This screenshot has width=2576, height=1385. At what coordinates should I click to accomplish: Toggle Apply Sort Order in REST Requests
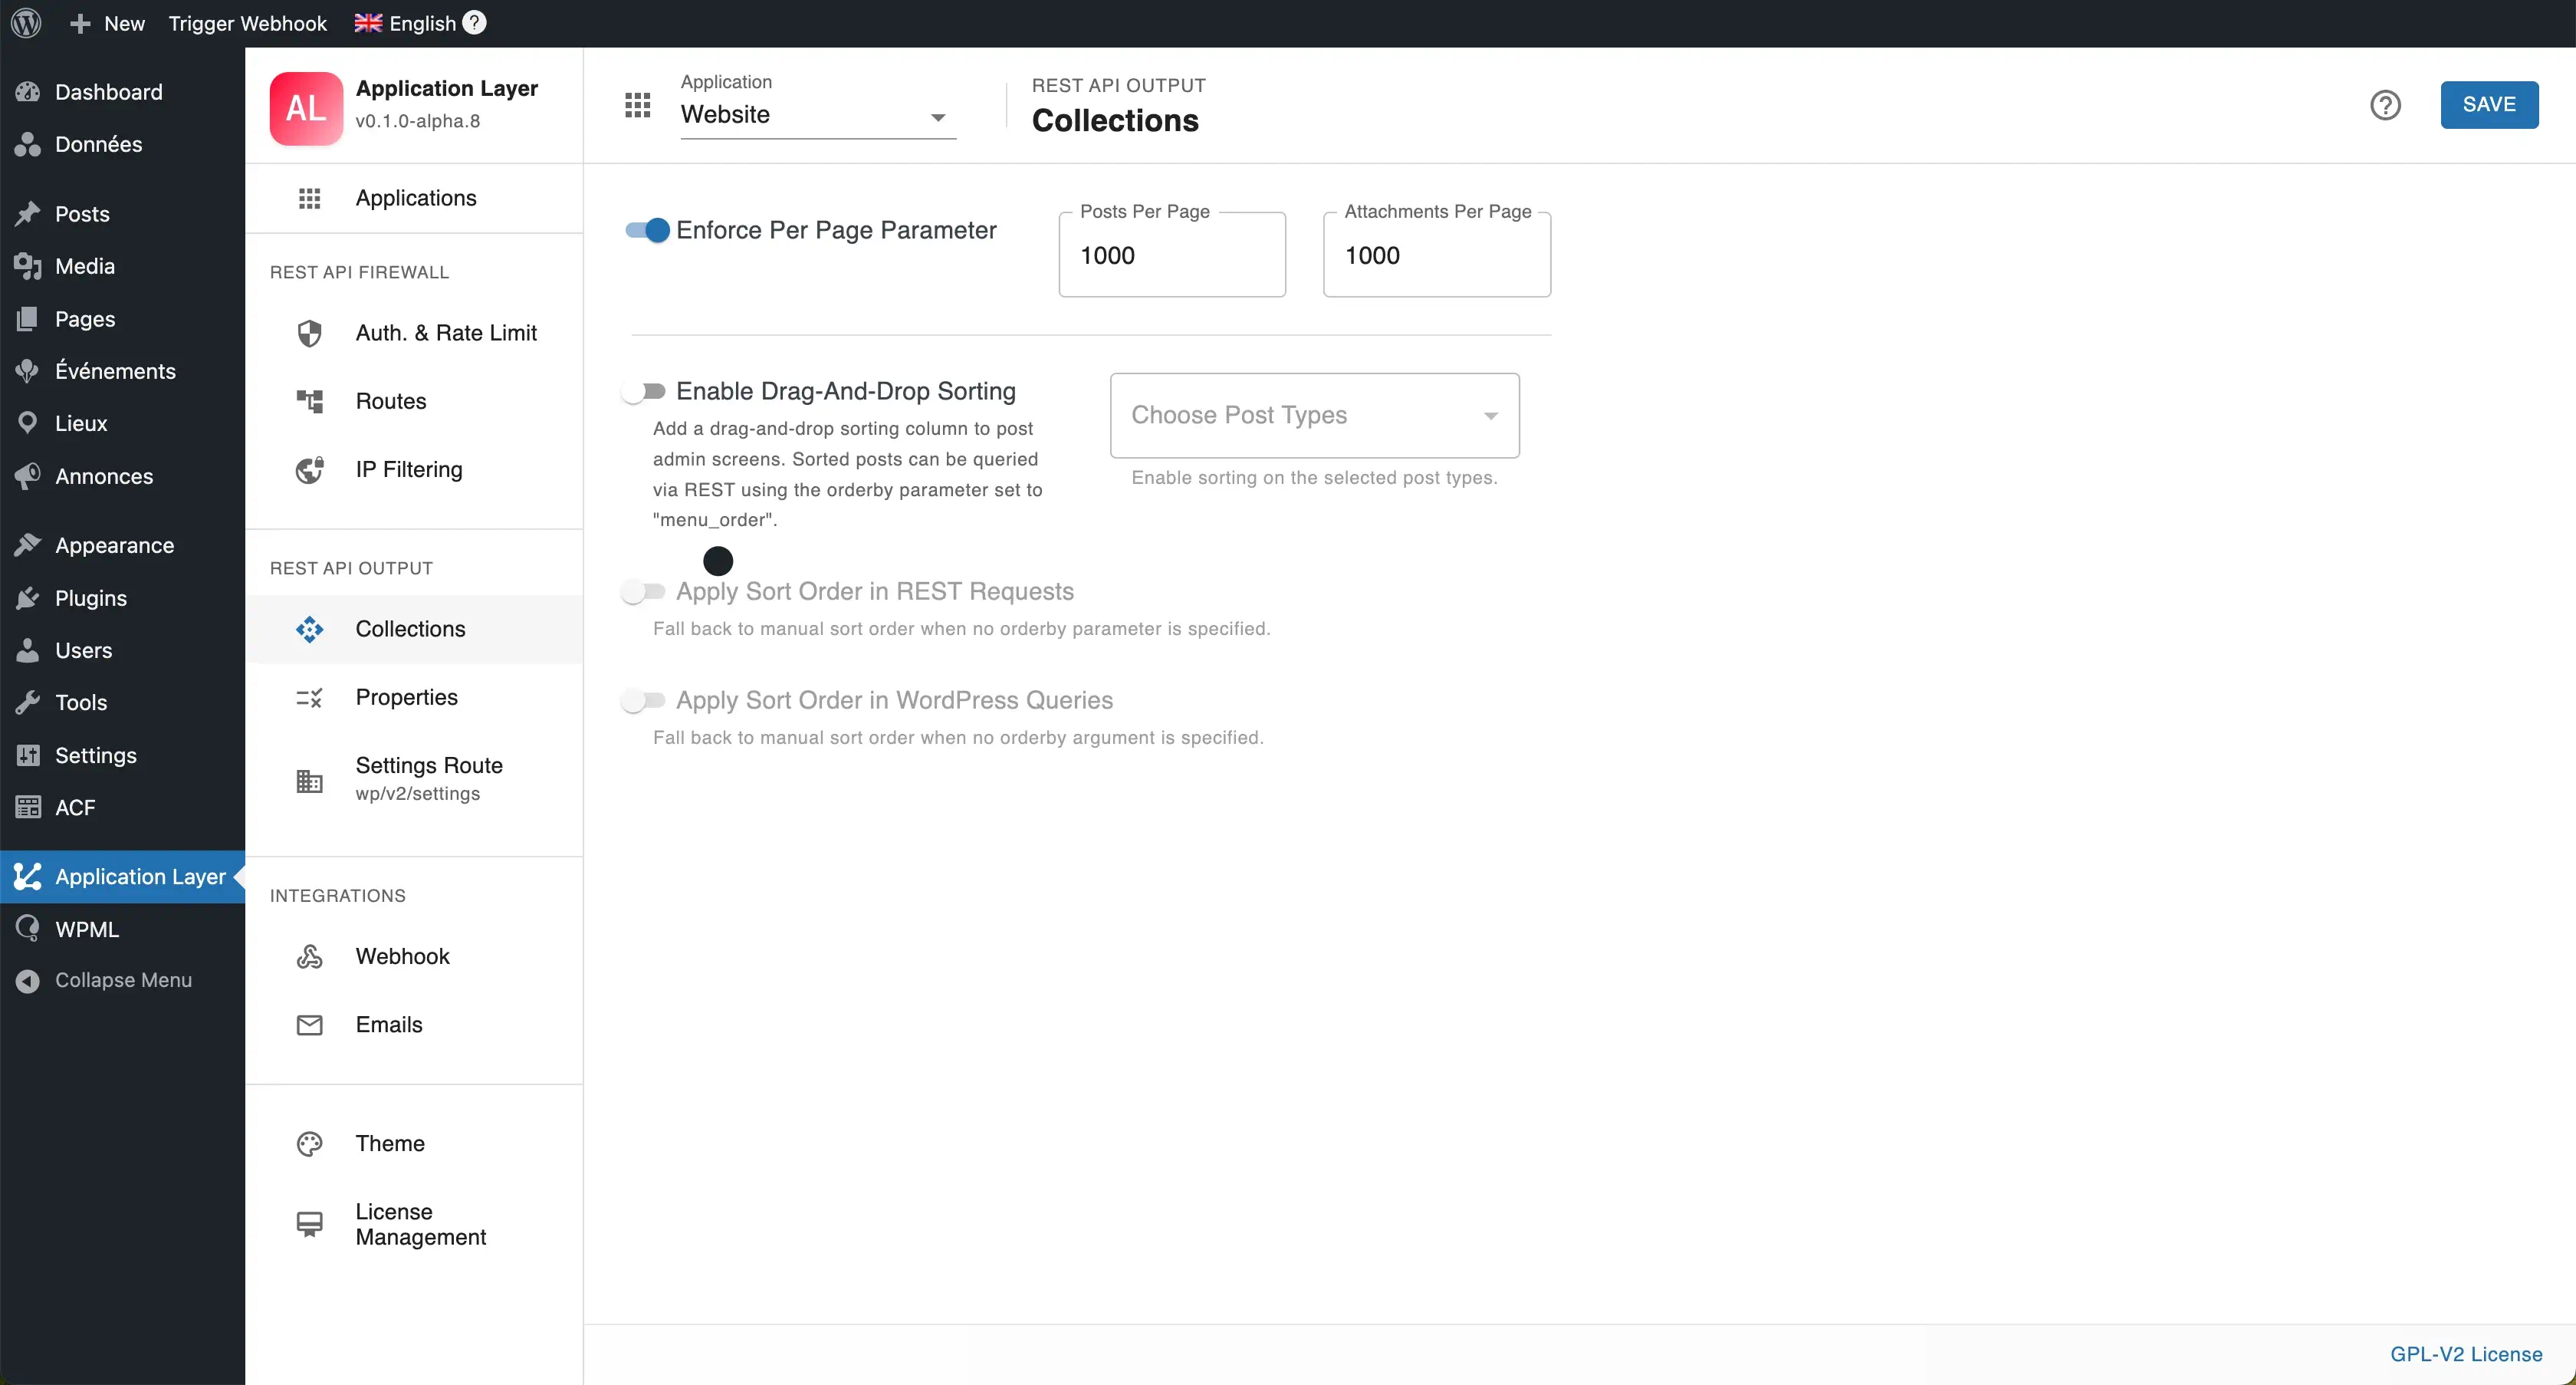[x=643, y=592]
